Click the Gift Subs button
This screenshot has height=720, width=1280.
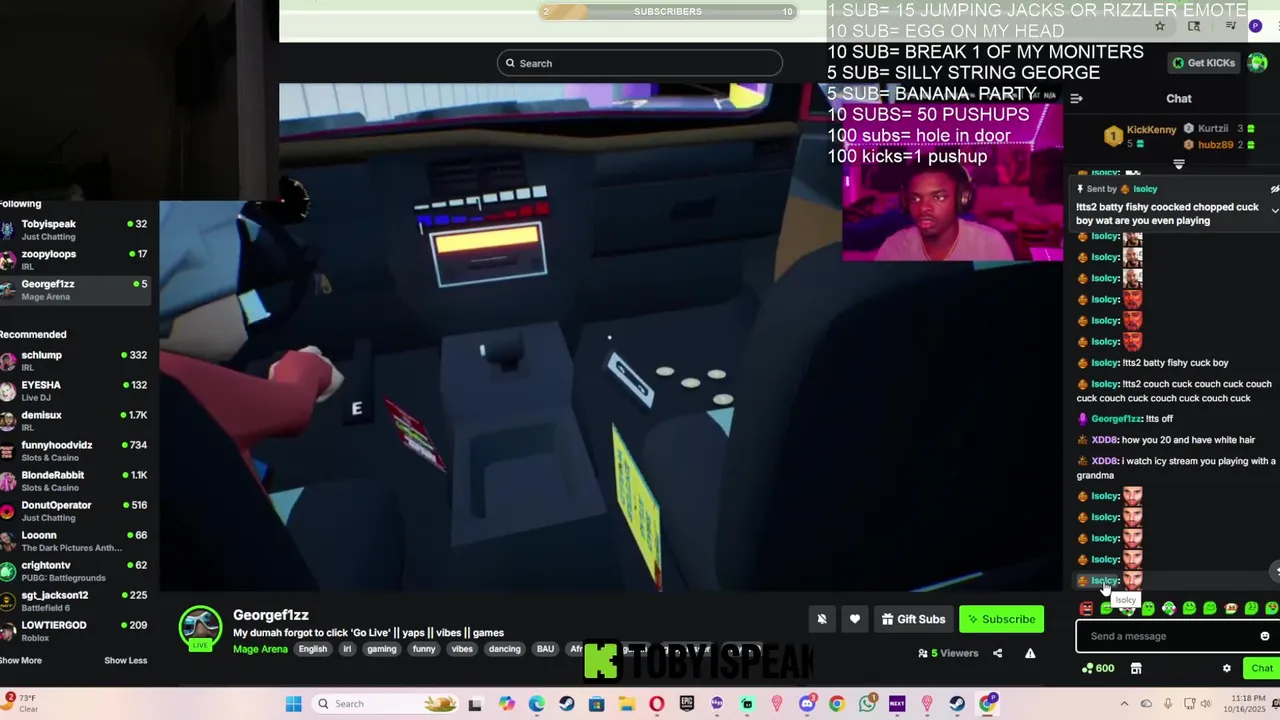point(913,619)
